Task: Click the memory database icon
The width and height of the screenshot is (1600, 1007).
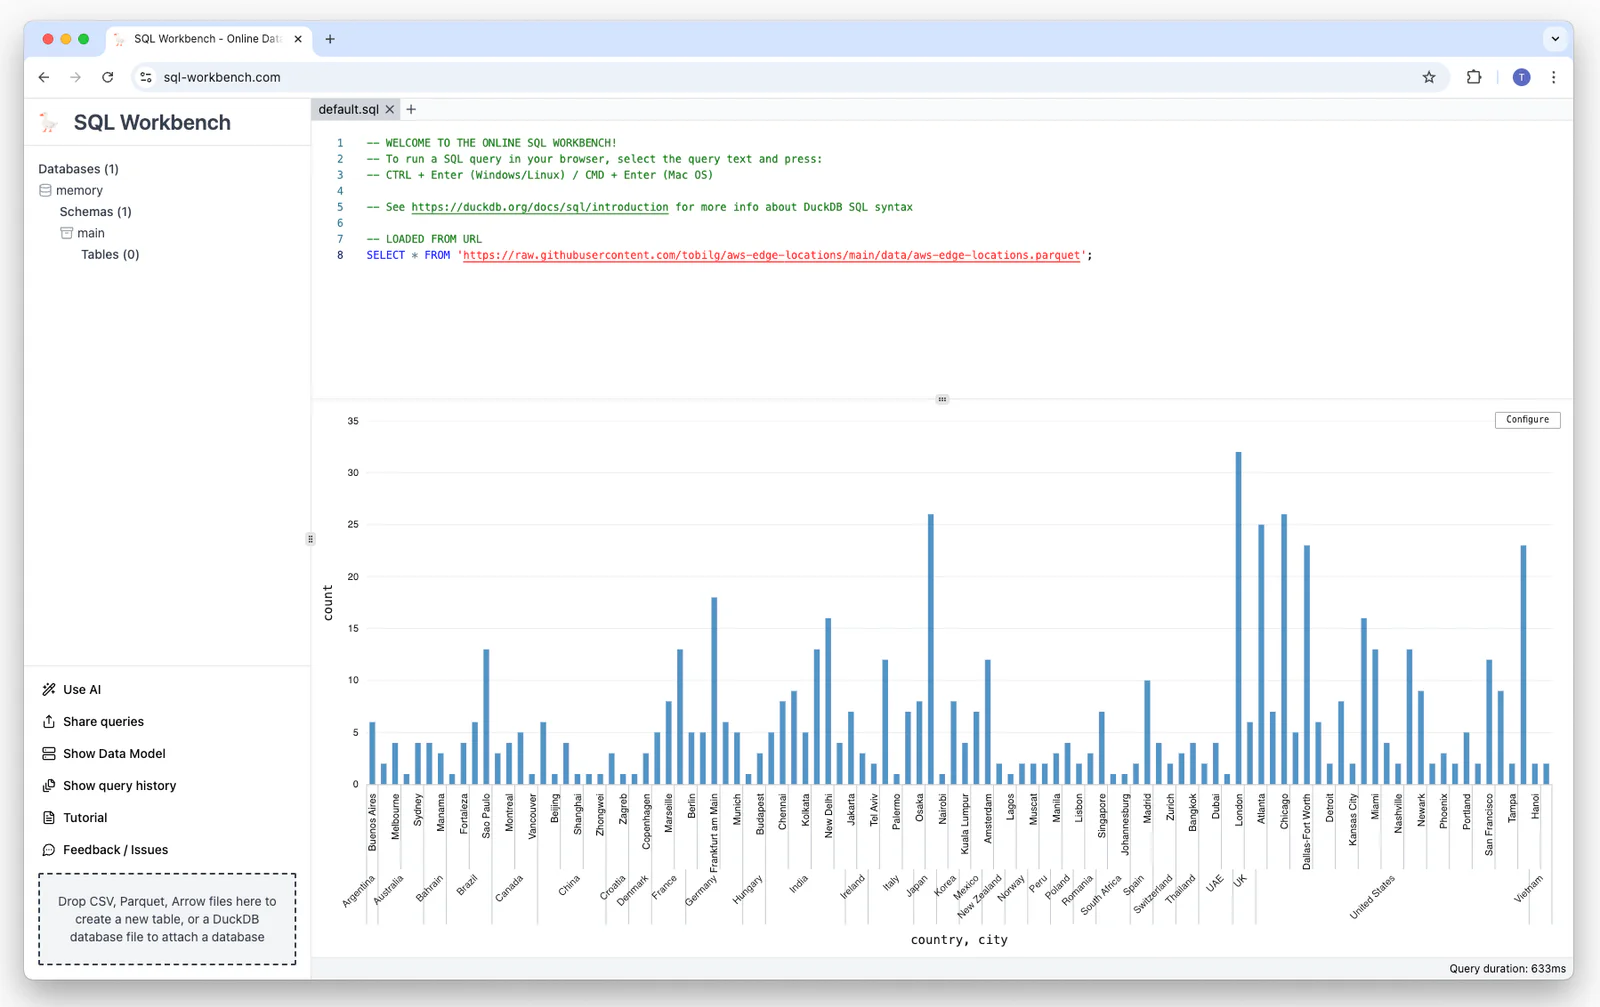Action: 45,190
